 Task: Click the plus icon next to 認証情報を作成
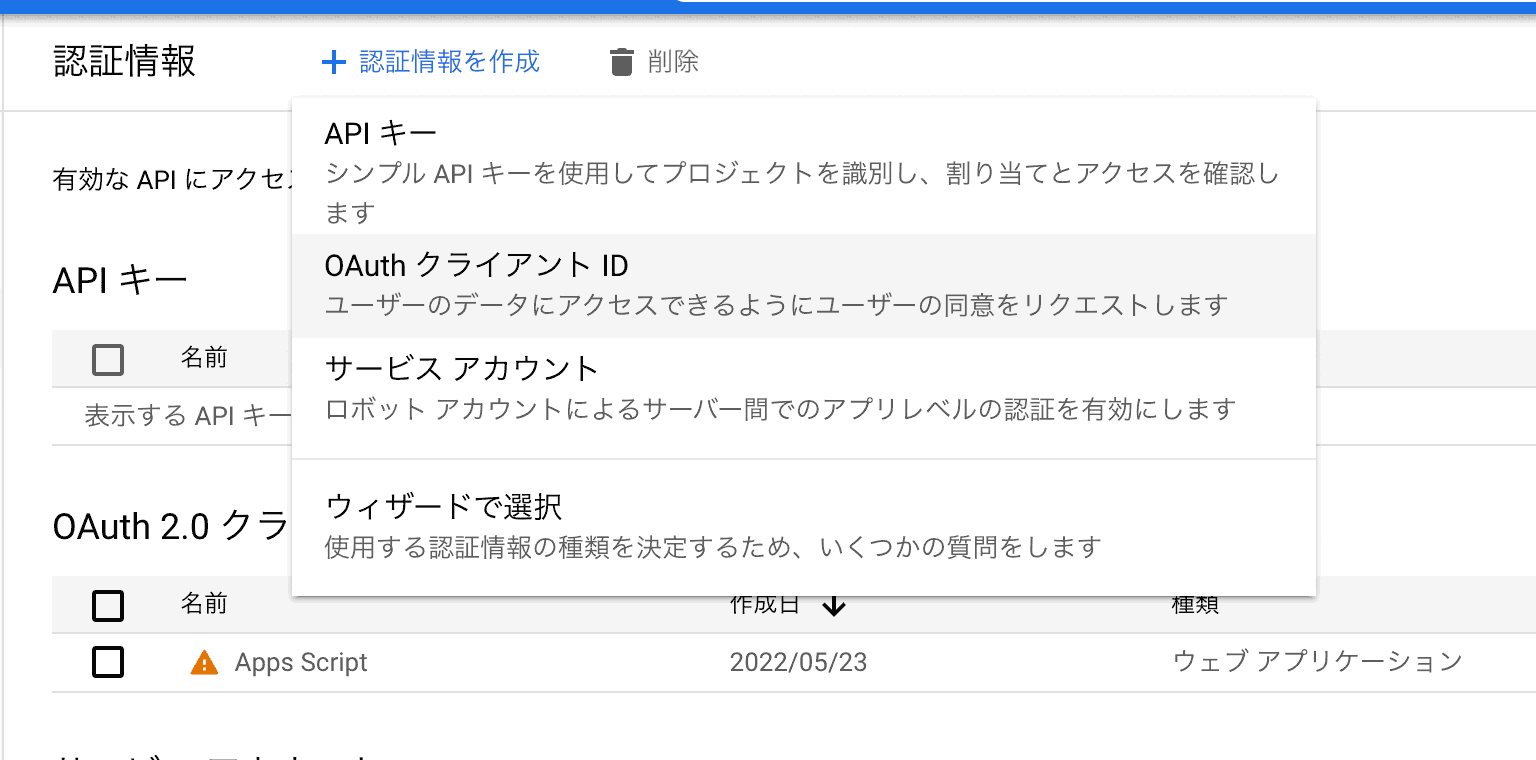[x=332, y=62]
